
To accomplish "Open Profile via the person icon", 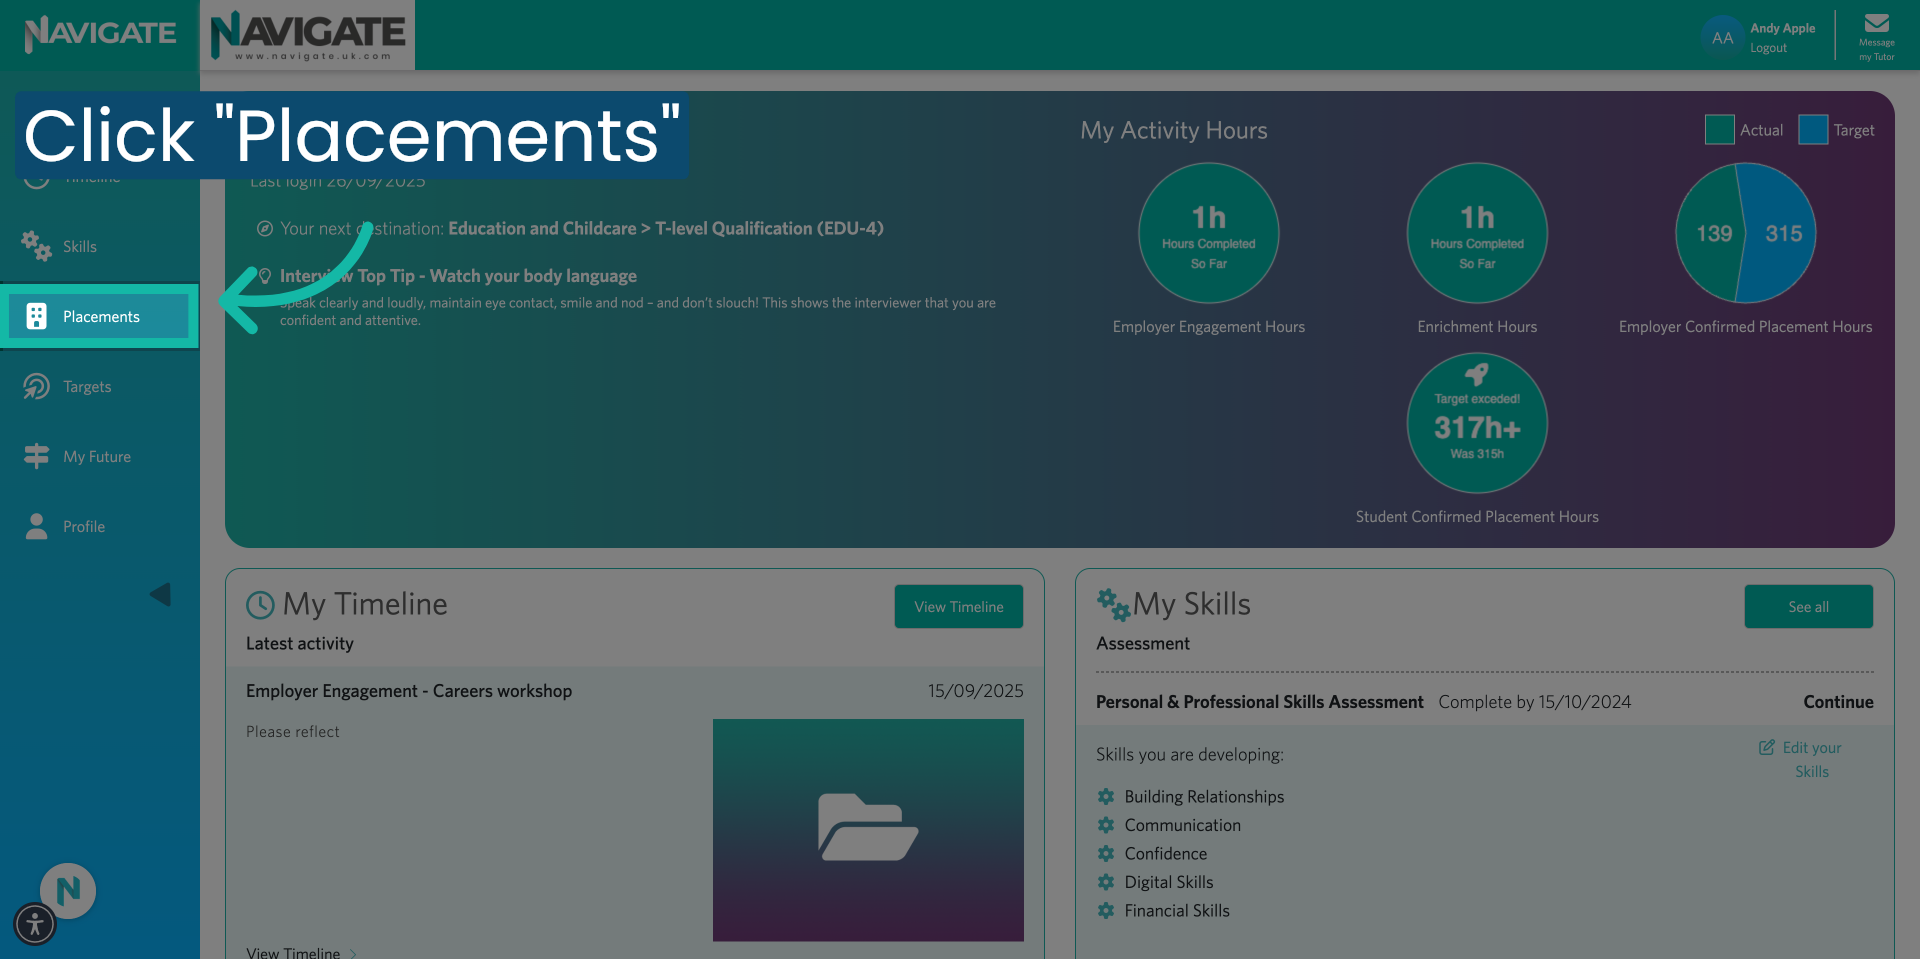I will (x=36, y=526).
